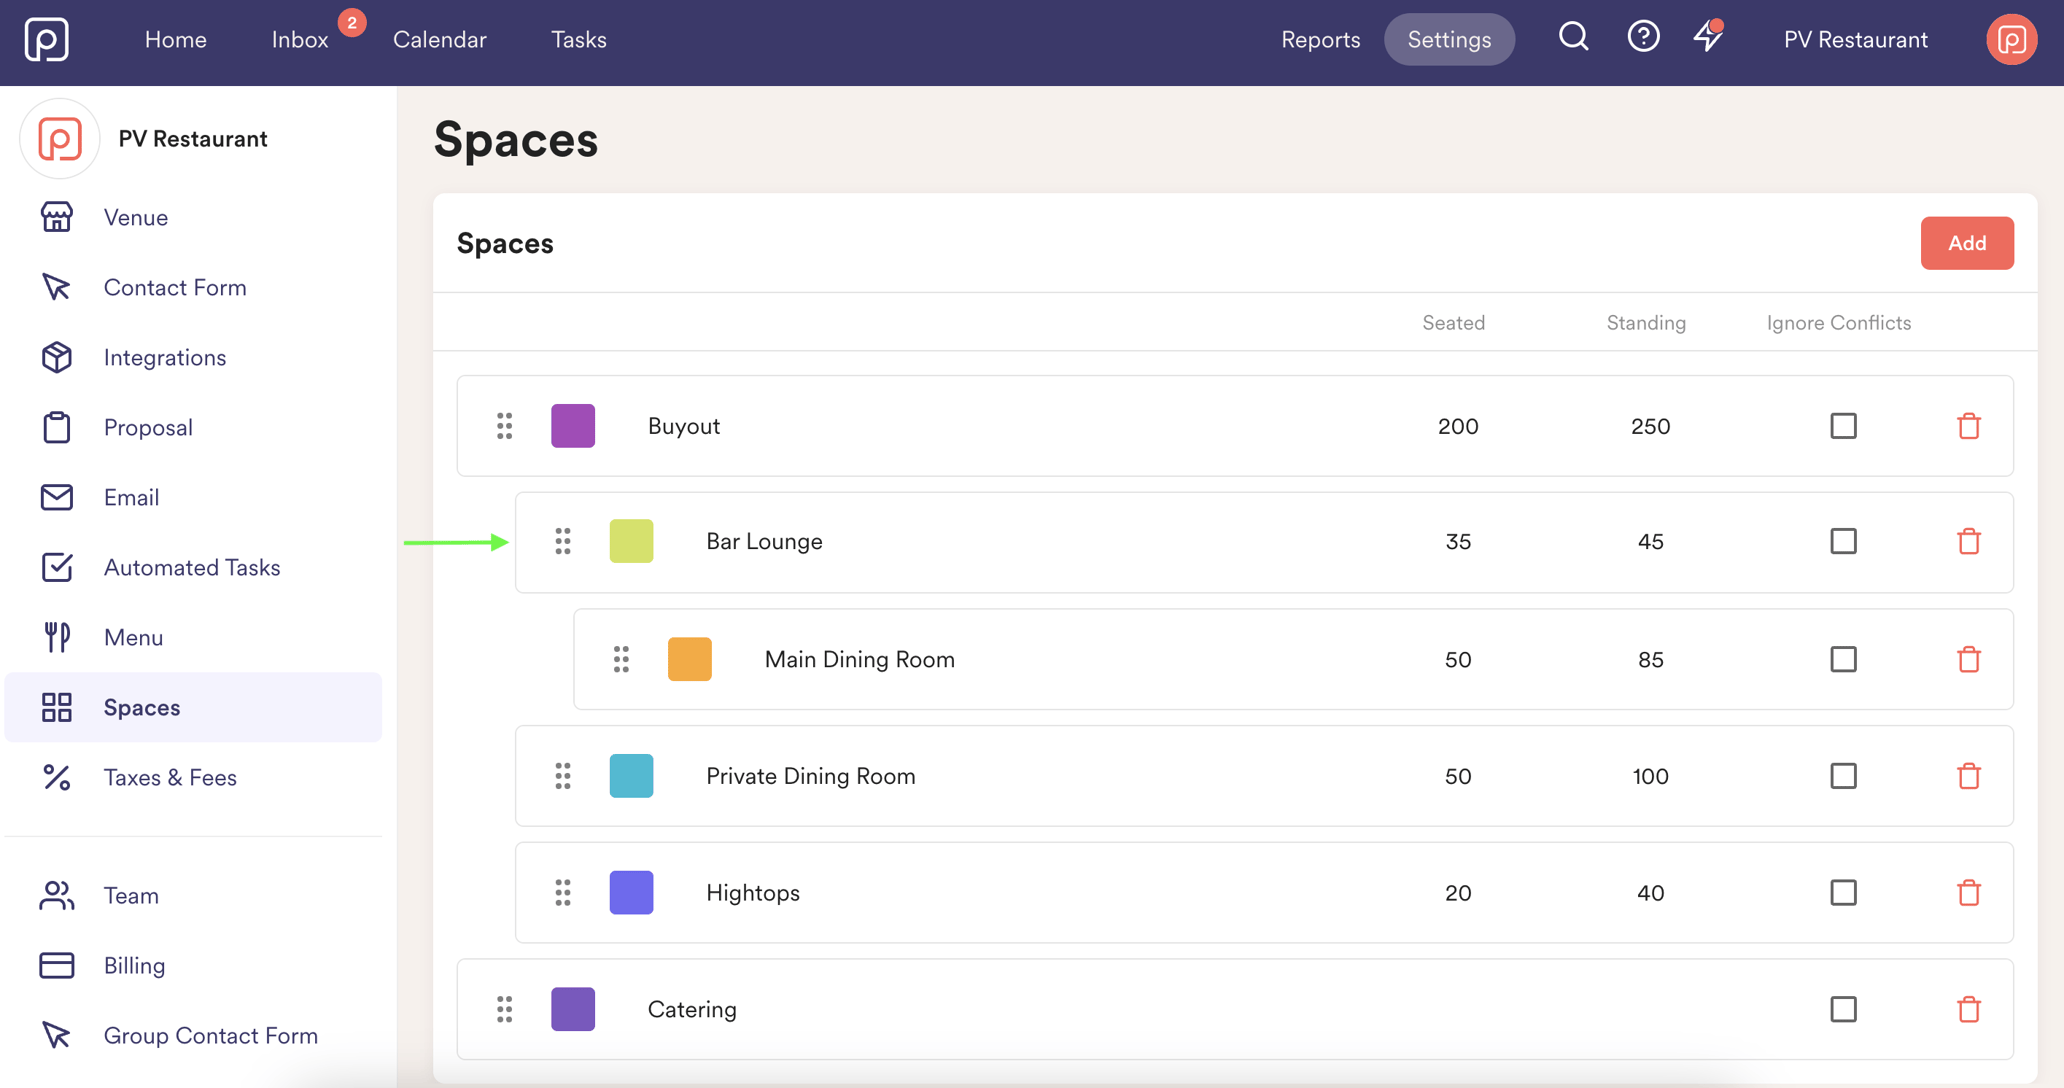Add a new space
Image resolution: width=2064 pixels, height=1088 pixels.
pos(1966,243)
